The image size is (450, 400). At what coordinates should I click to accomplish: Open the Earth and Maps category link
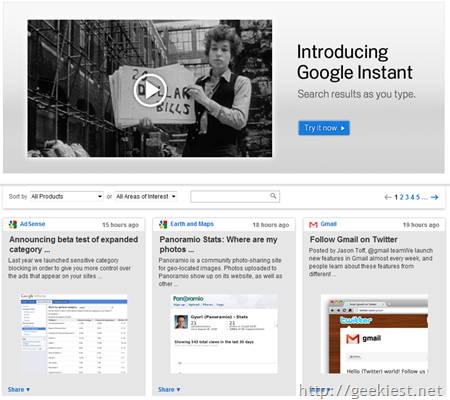click(x=192, y=224)
